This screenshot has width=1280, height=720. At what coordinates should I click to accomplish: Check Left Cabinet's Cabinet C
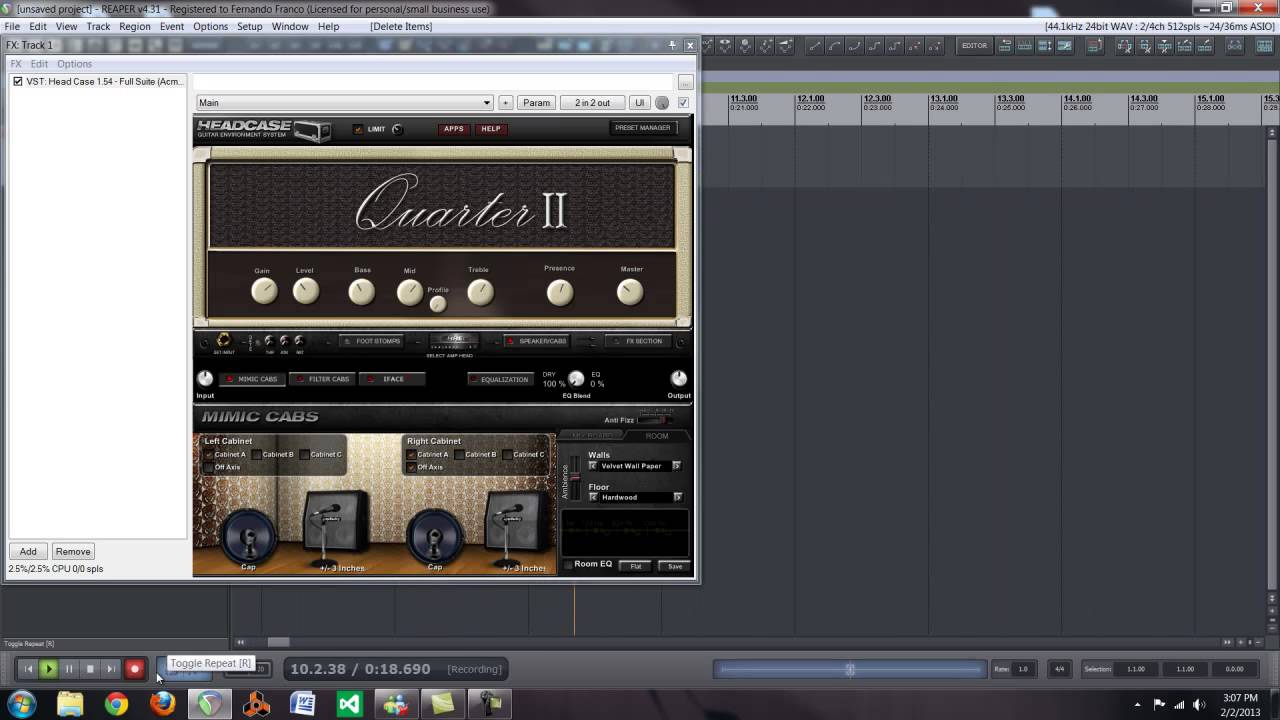pos(305,455)
